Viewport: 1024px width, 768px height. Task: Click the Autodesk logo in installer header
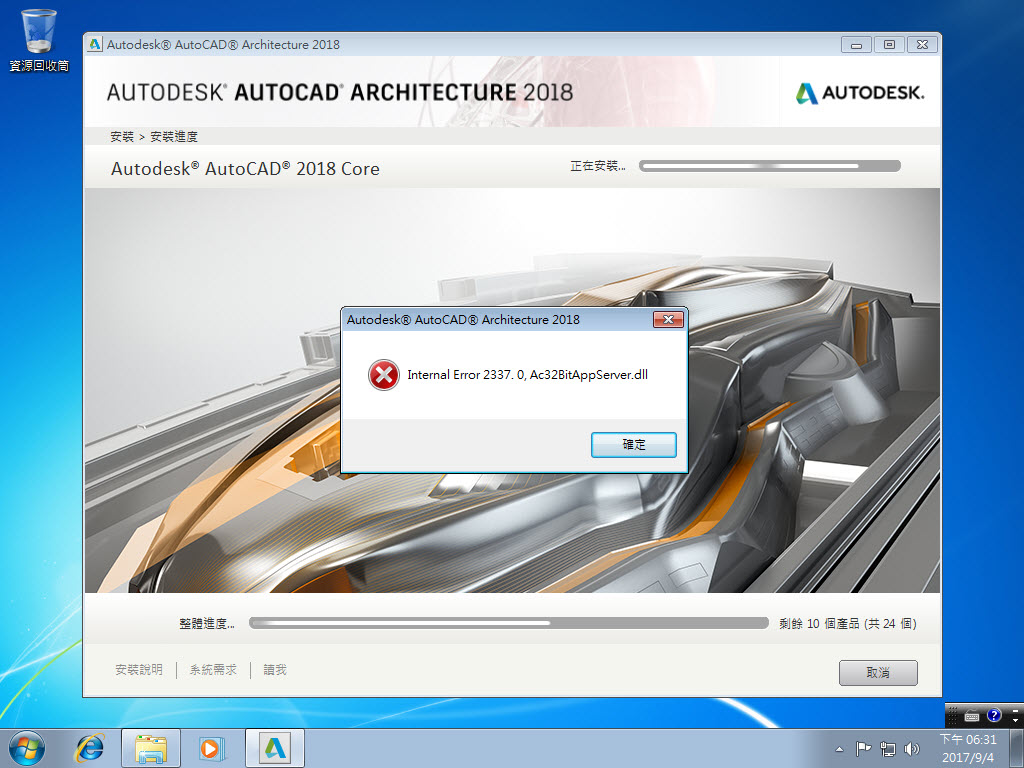click(859, 93)
